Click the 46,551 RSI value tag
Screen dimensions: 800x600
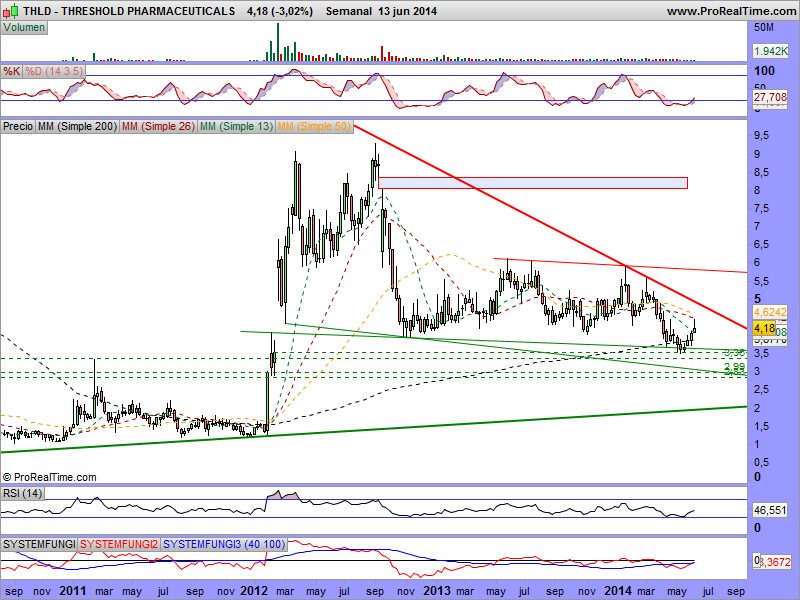pos(770,510)
